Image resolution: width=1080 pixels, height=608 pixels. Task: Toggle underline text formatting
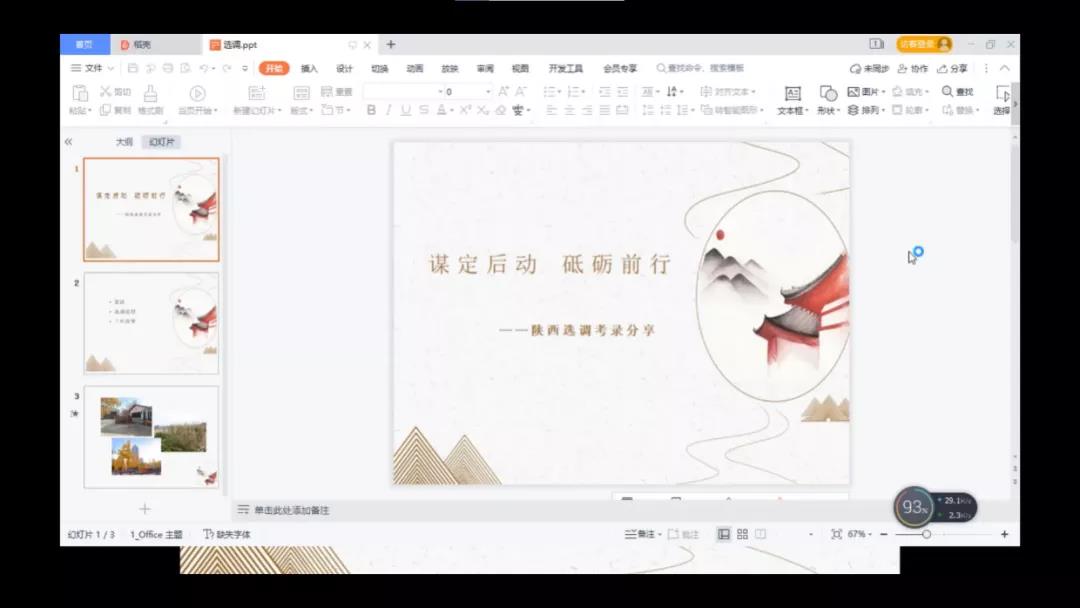pyautogui.click(x=405, y=110)
